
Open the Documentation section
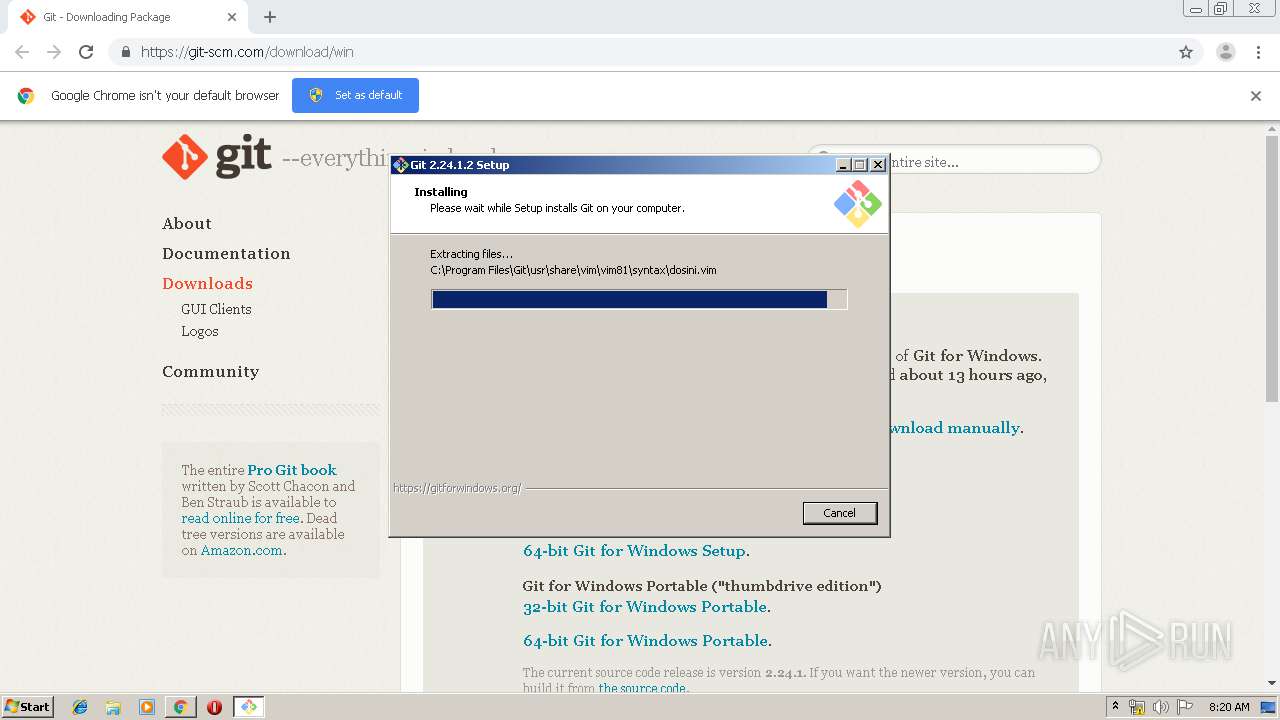(x=226, y=254)
